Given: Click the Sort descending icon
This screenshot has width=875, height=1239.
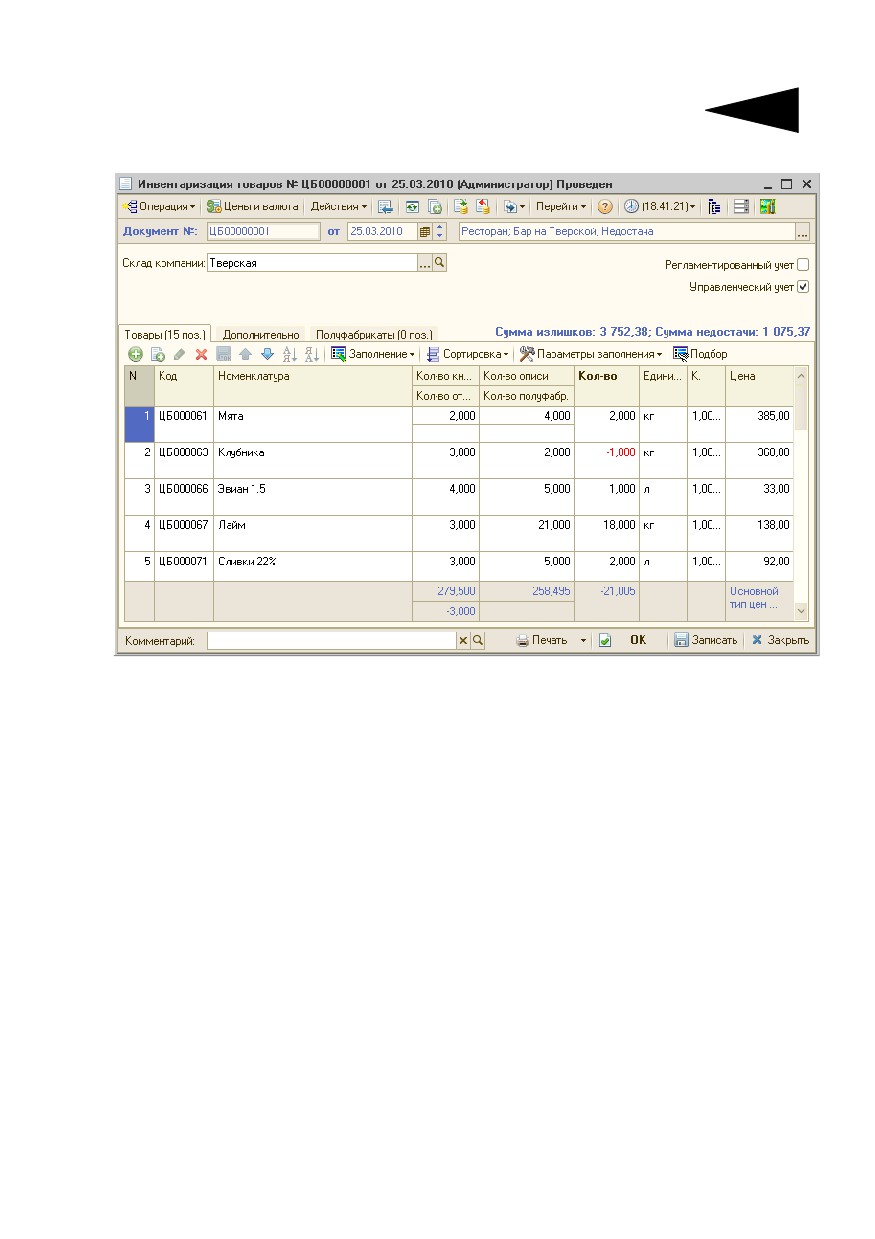Looking at the screenshot, I should (311, 354).
